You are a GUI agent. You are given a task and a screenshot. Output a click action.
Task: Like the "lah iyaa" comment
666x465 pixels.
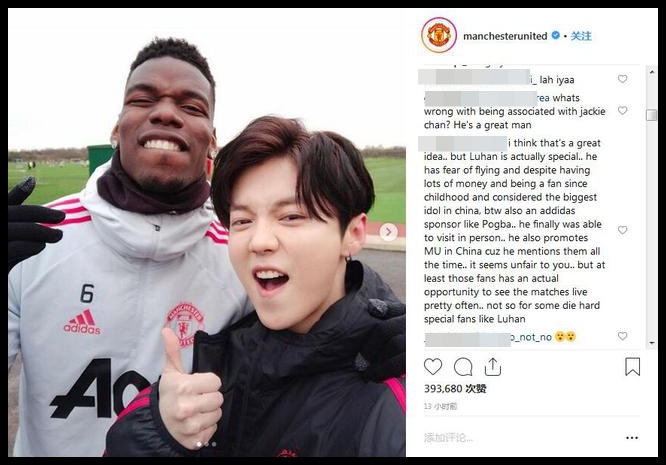[622, 79]
